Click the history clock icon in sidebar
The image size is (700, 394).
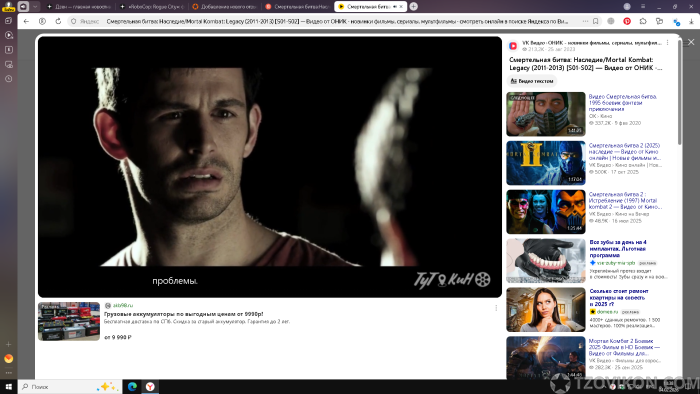coord(8,79)
